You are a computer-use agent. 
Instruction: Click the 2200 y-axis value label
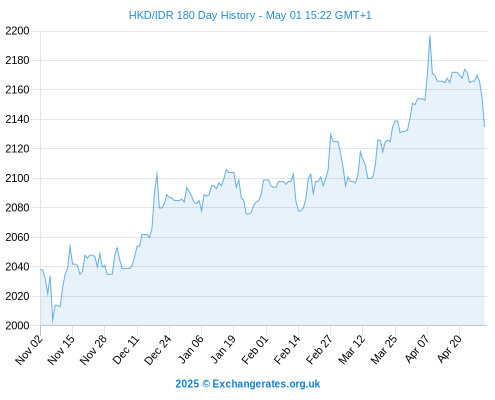[x=17, y=31]
